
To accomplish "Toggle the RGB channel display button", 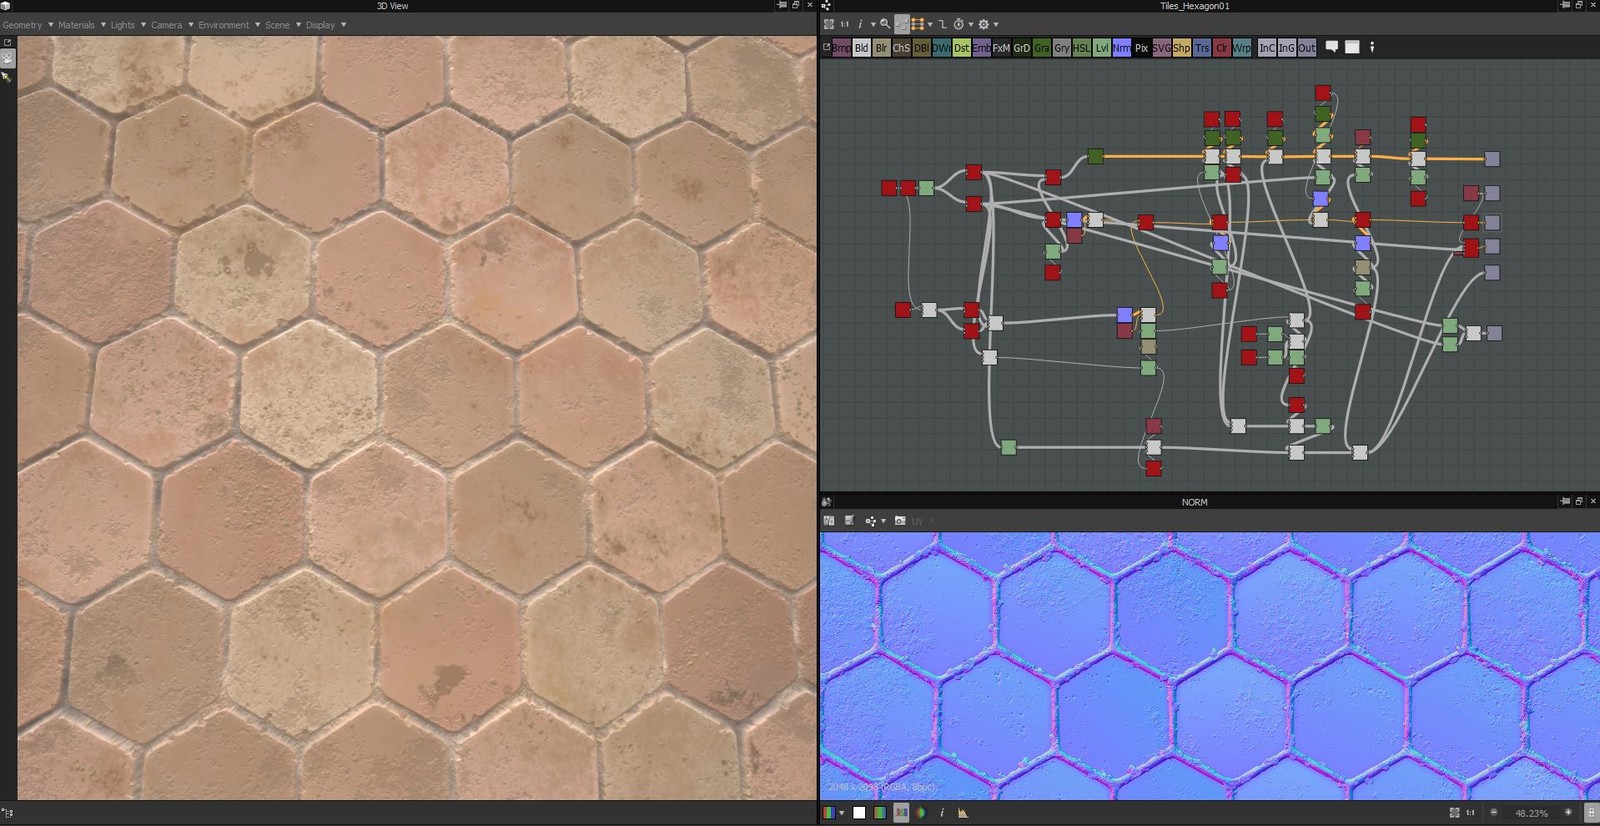I will 901,813.
